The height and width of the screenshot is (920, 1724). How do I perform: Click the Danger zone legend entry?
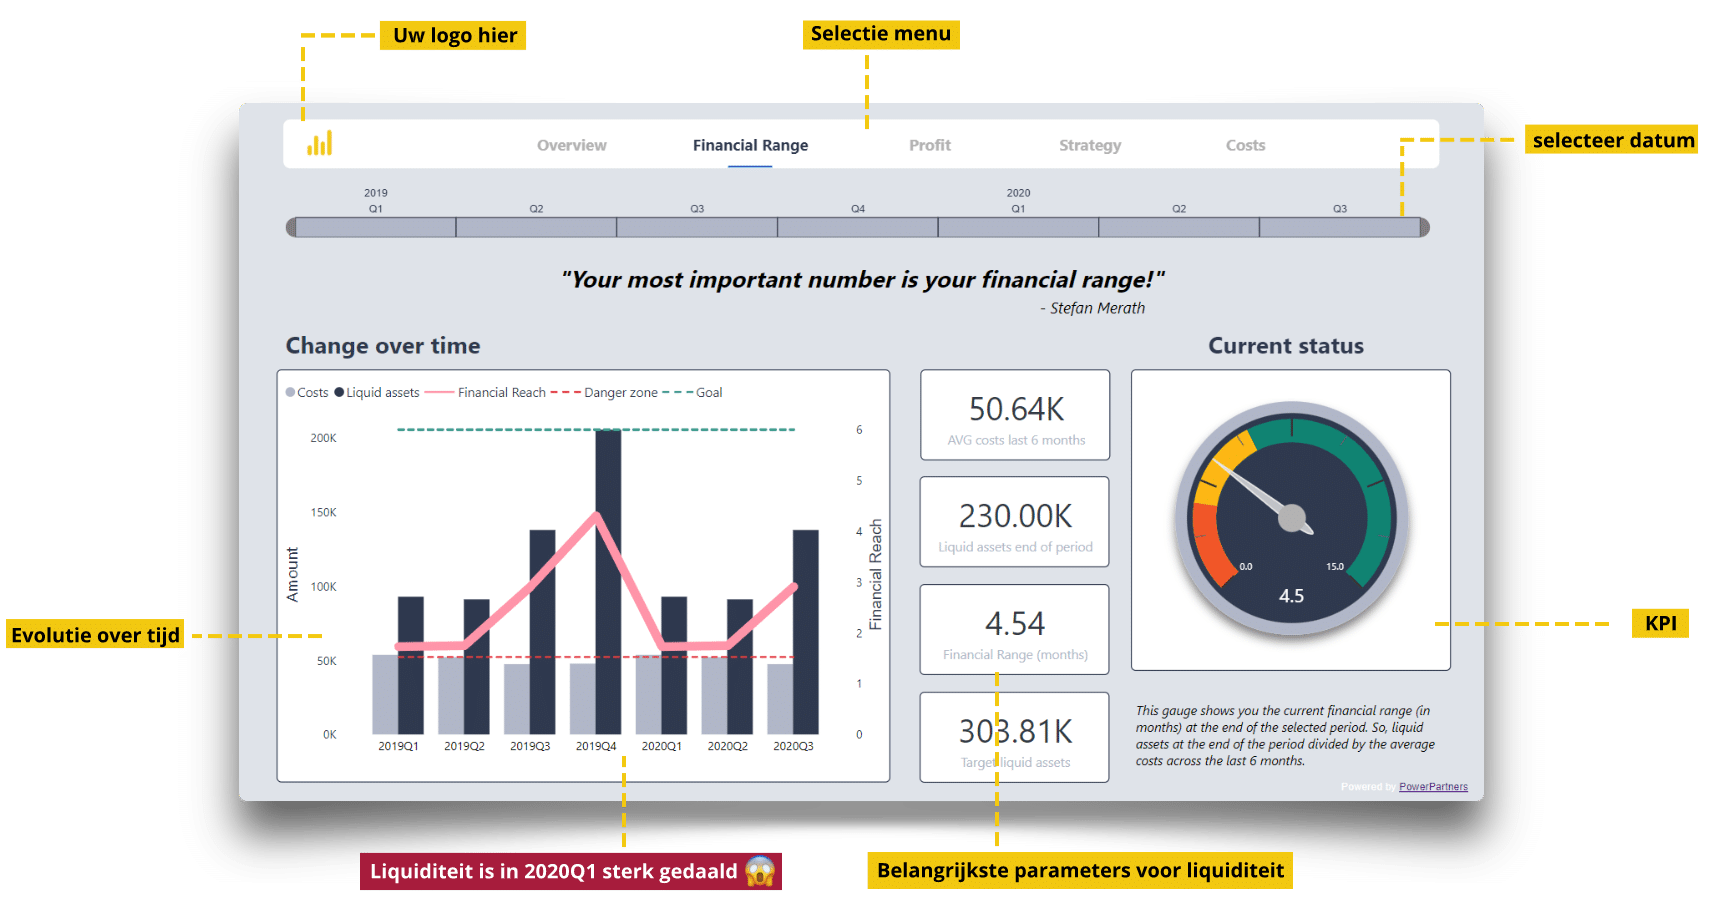(604, 393)
